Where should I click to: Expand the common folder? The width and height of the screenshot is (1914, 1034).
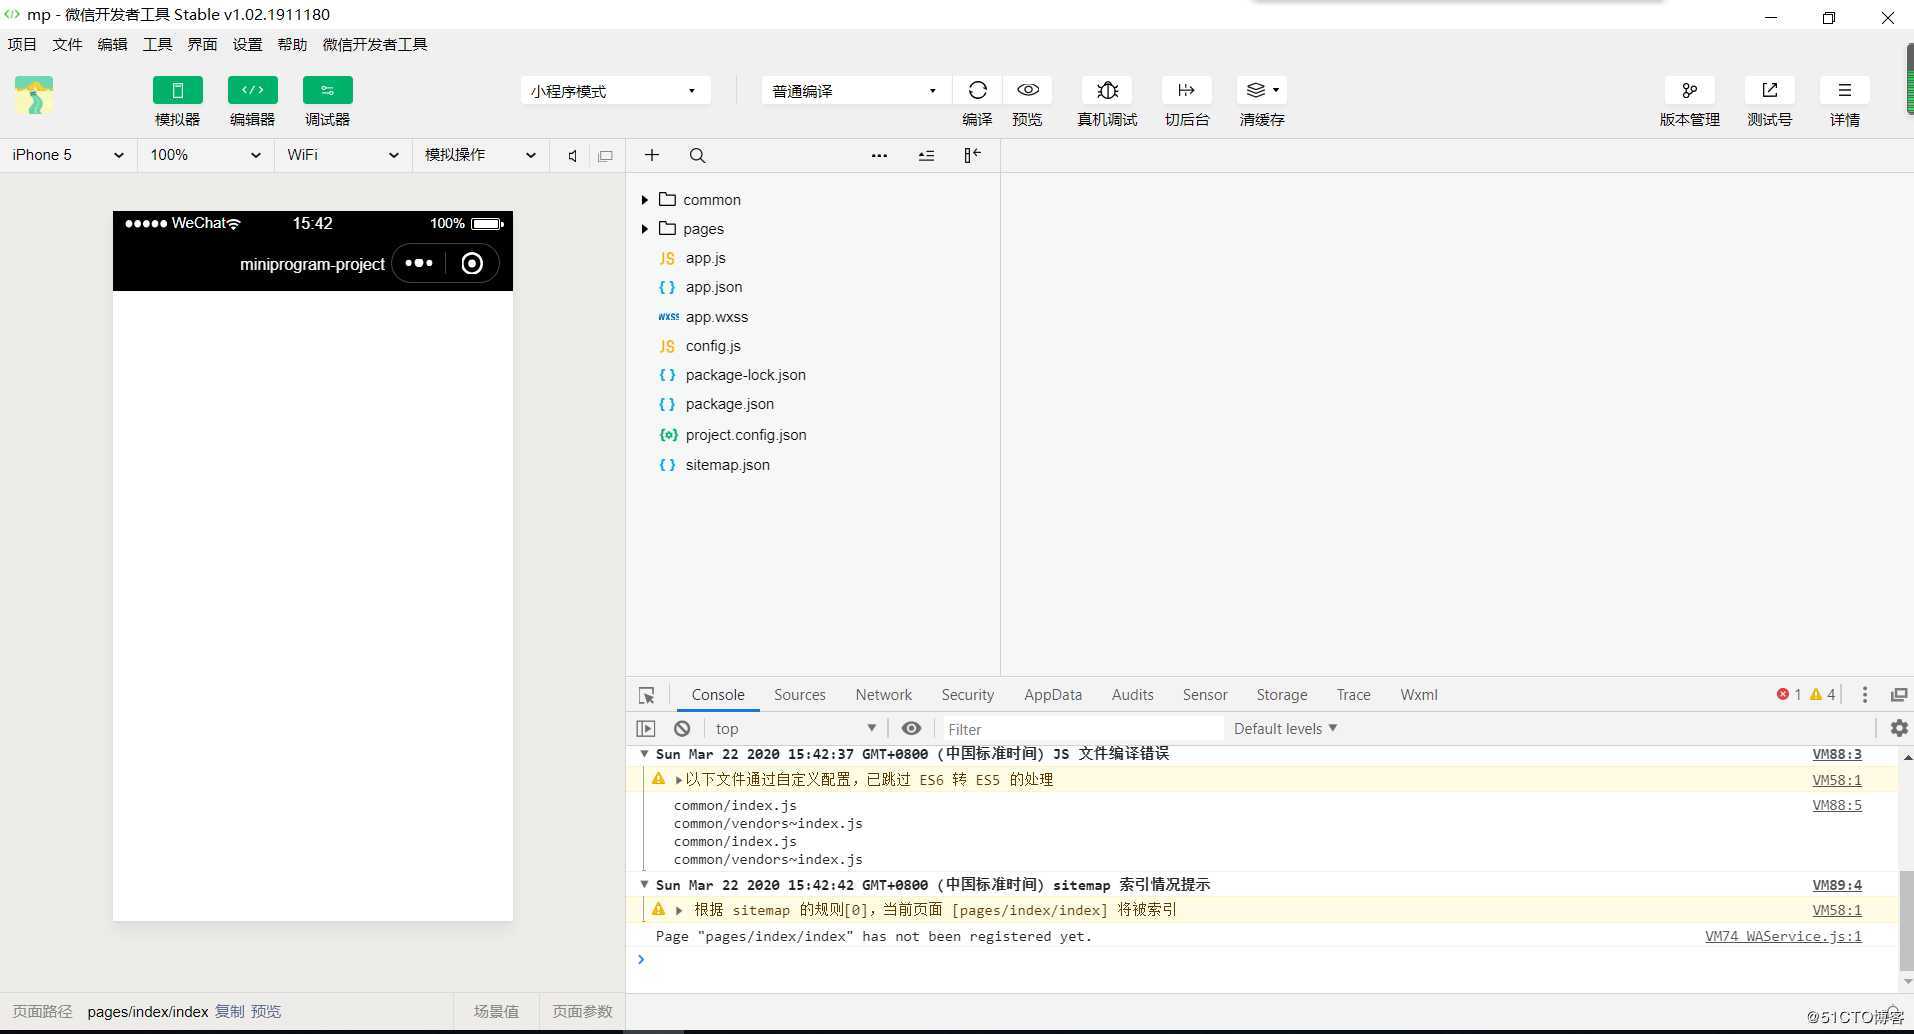click(645, 200)
